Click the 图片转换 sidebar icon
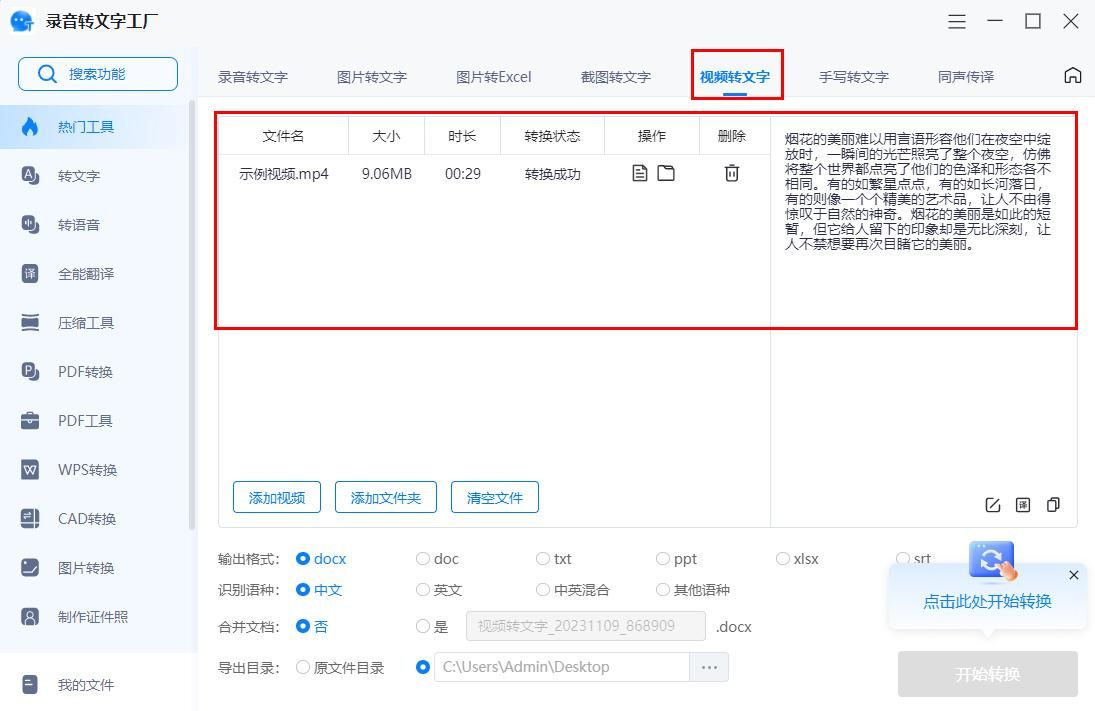 click(30, 567)
